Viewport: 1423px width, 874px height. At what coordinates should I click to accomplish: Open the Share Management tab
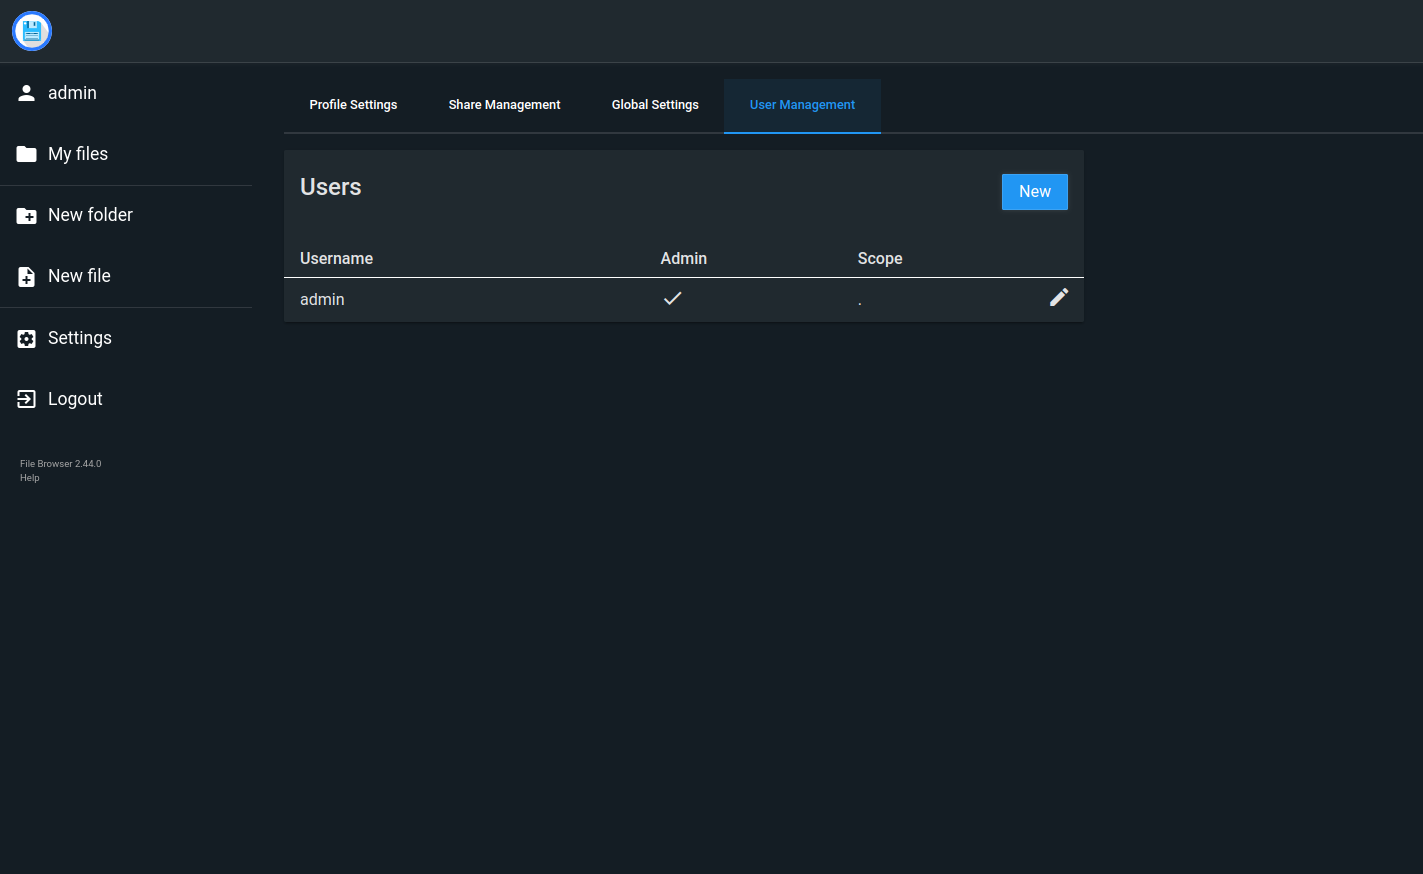click(x=504, y=105)
